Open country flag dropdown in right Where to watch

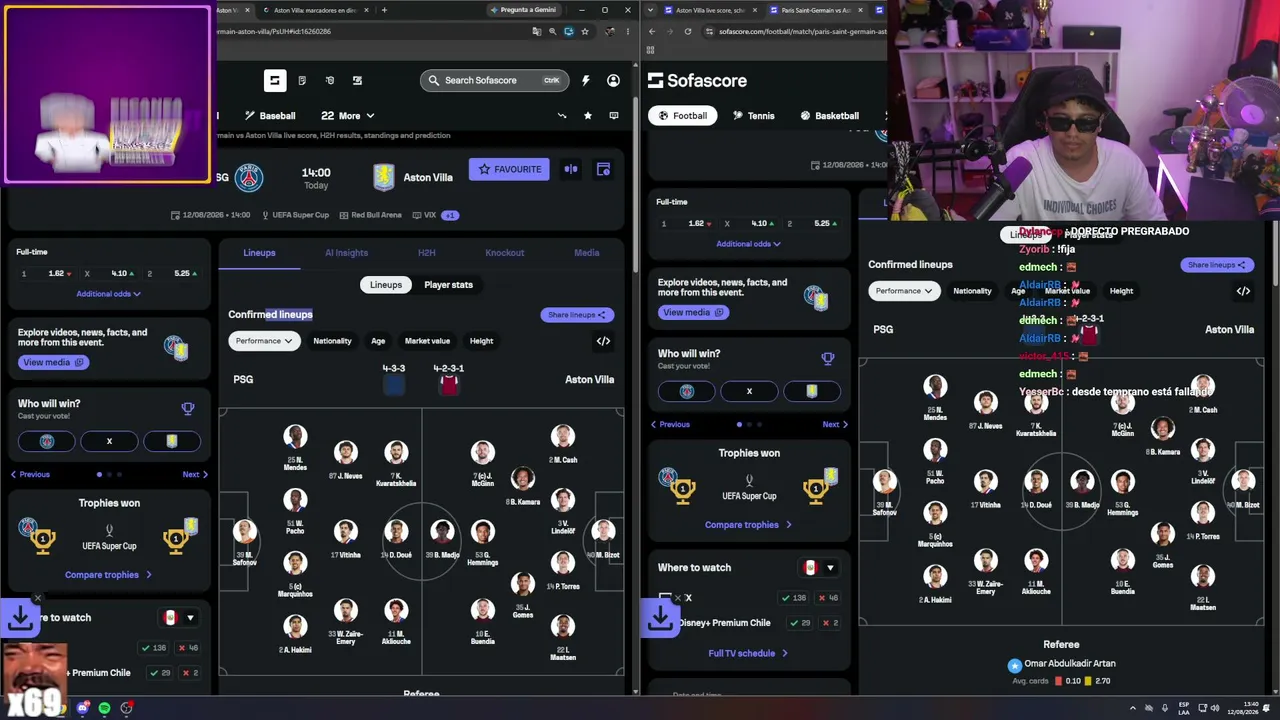pos(819,568)
